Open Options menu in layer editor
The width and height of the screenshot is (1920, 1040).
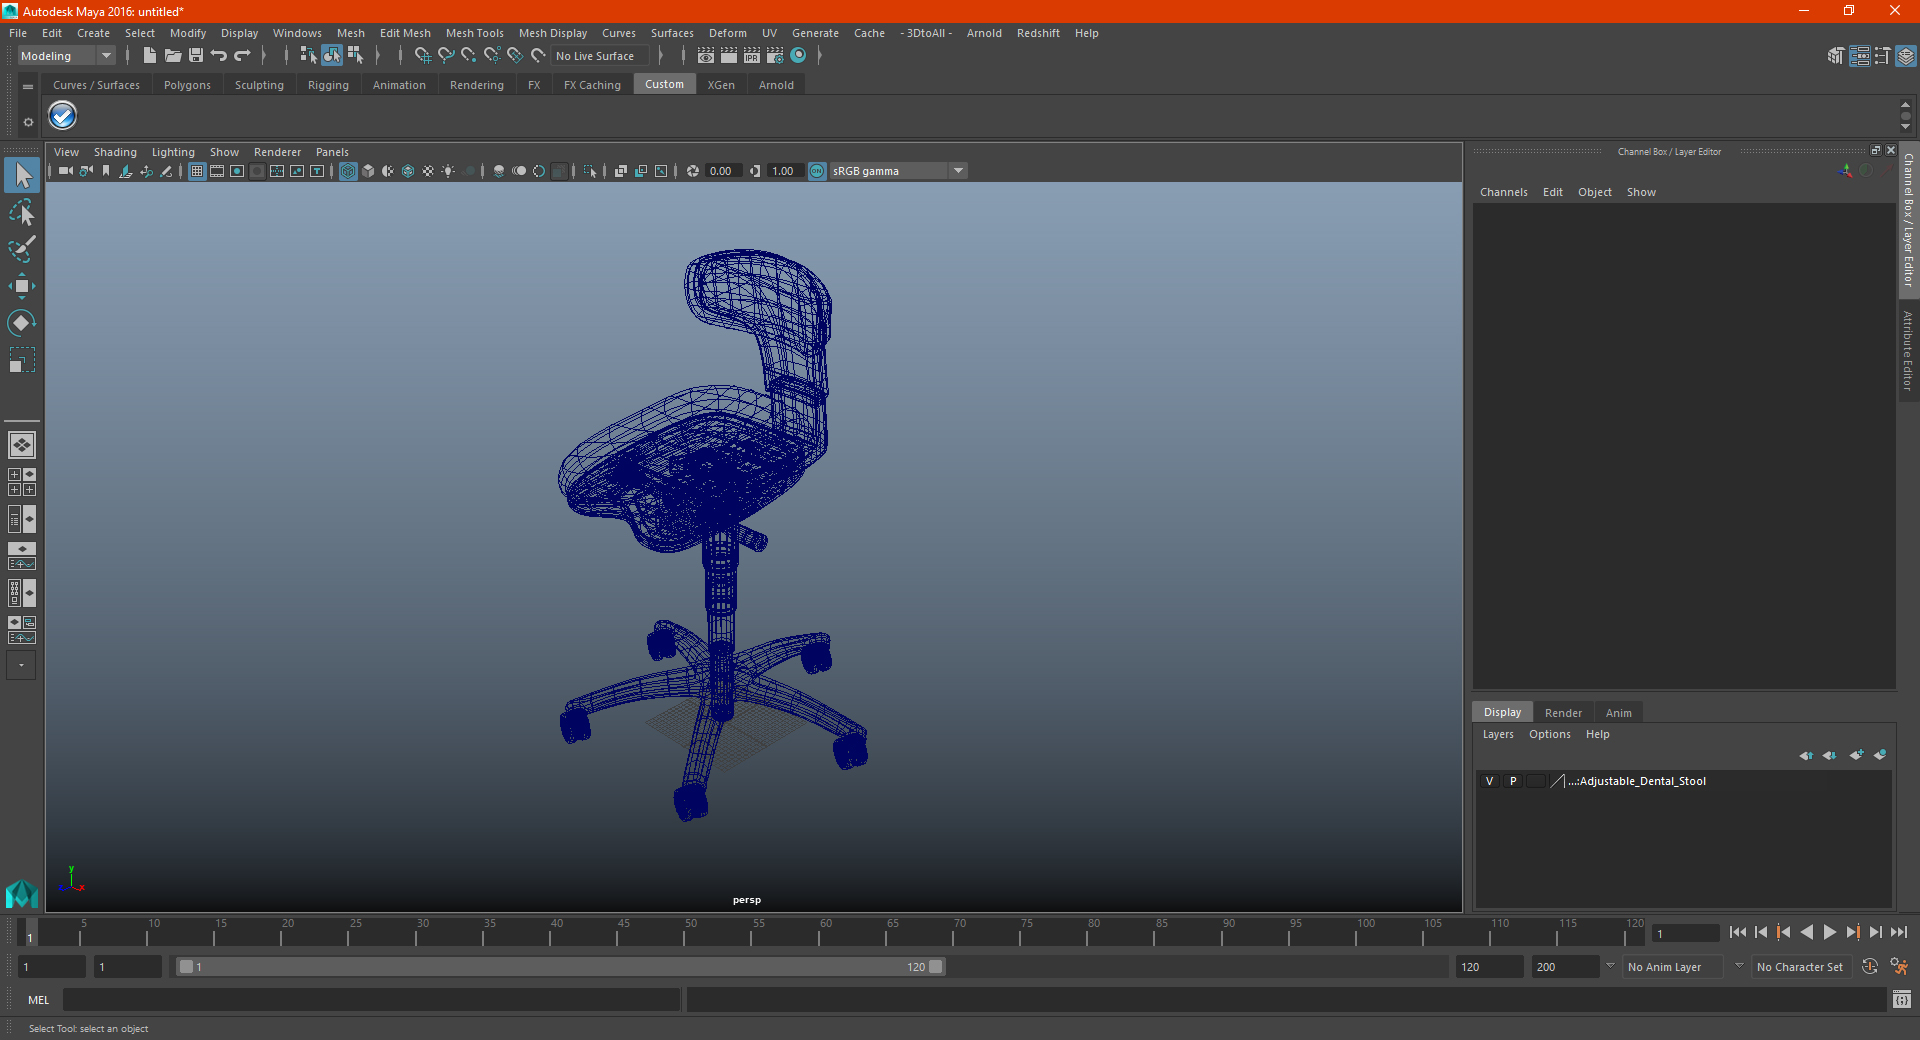1549,734
